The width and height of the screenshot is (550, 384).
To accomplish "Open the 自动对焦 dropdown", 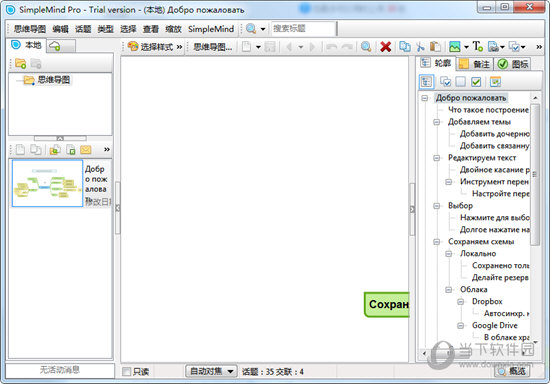I will (211, 371).
